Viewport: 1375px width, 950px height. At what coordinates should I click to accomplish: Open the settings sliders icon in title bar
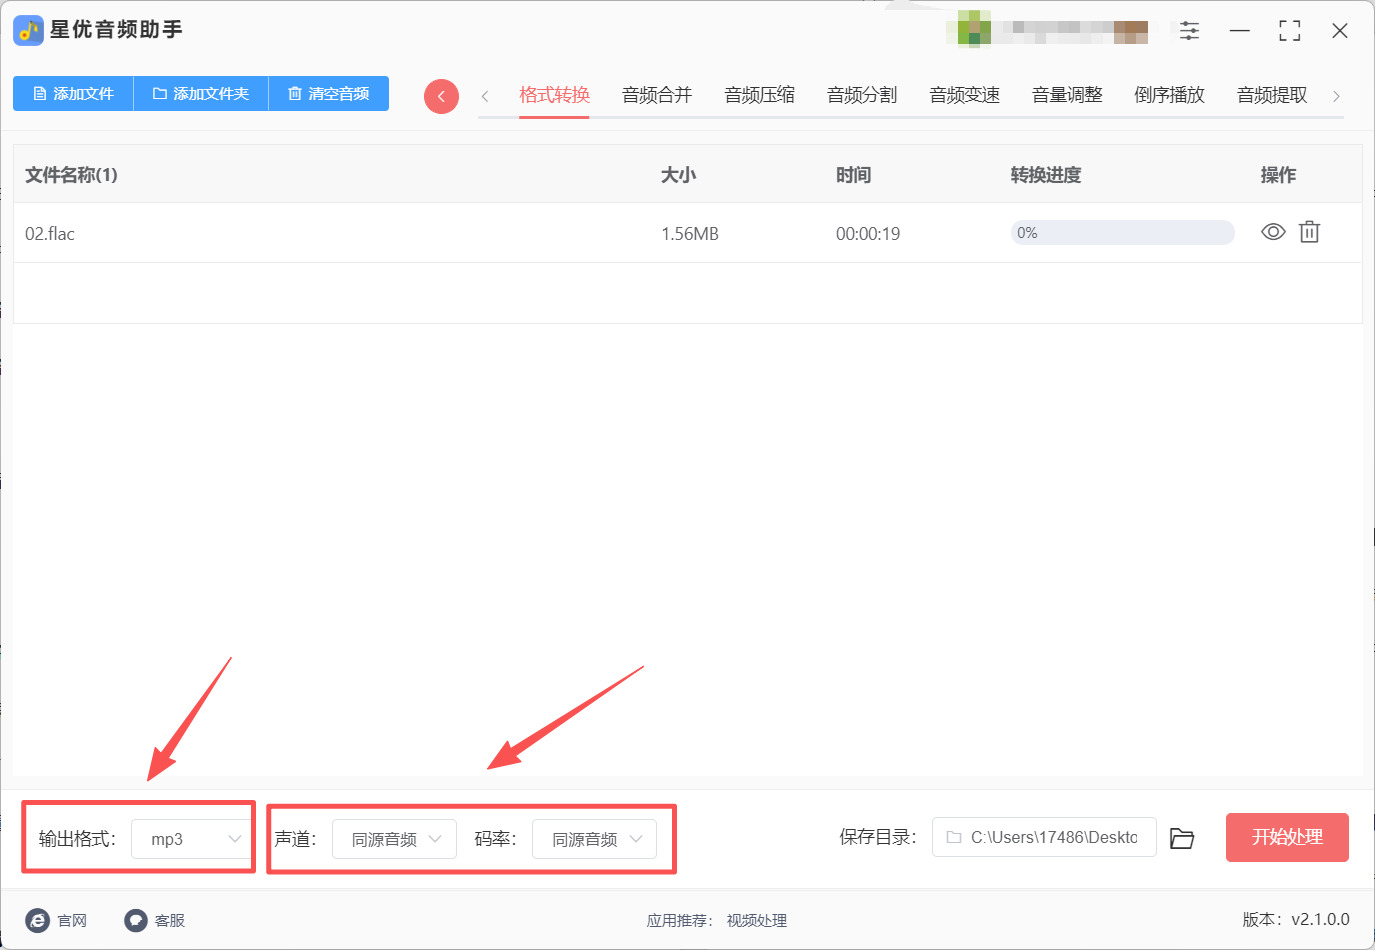(1189, 31)
